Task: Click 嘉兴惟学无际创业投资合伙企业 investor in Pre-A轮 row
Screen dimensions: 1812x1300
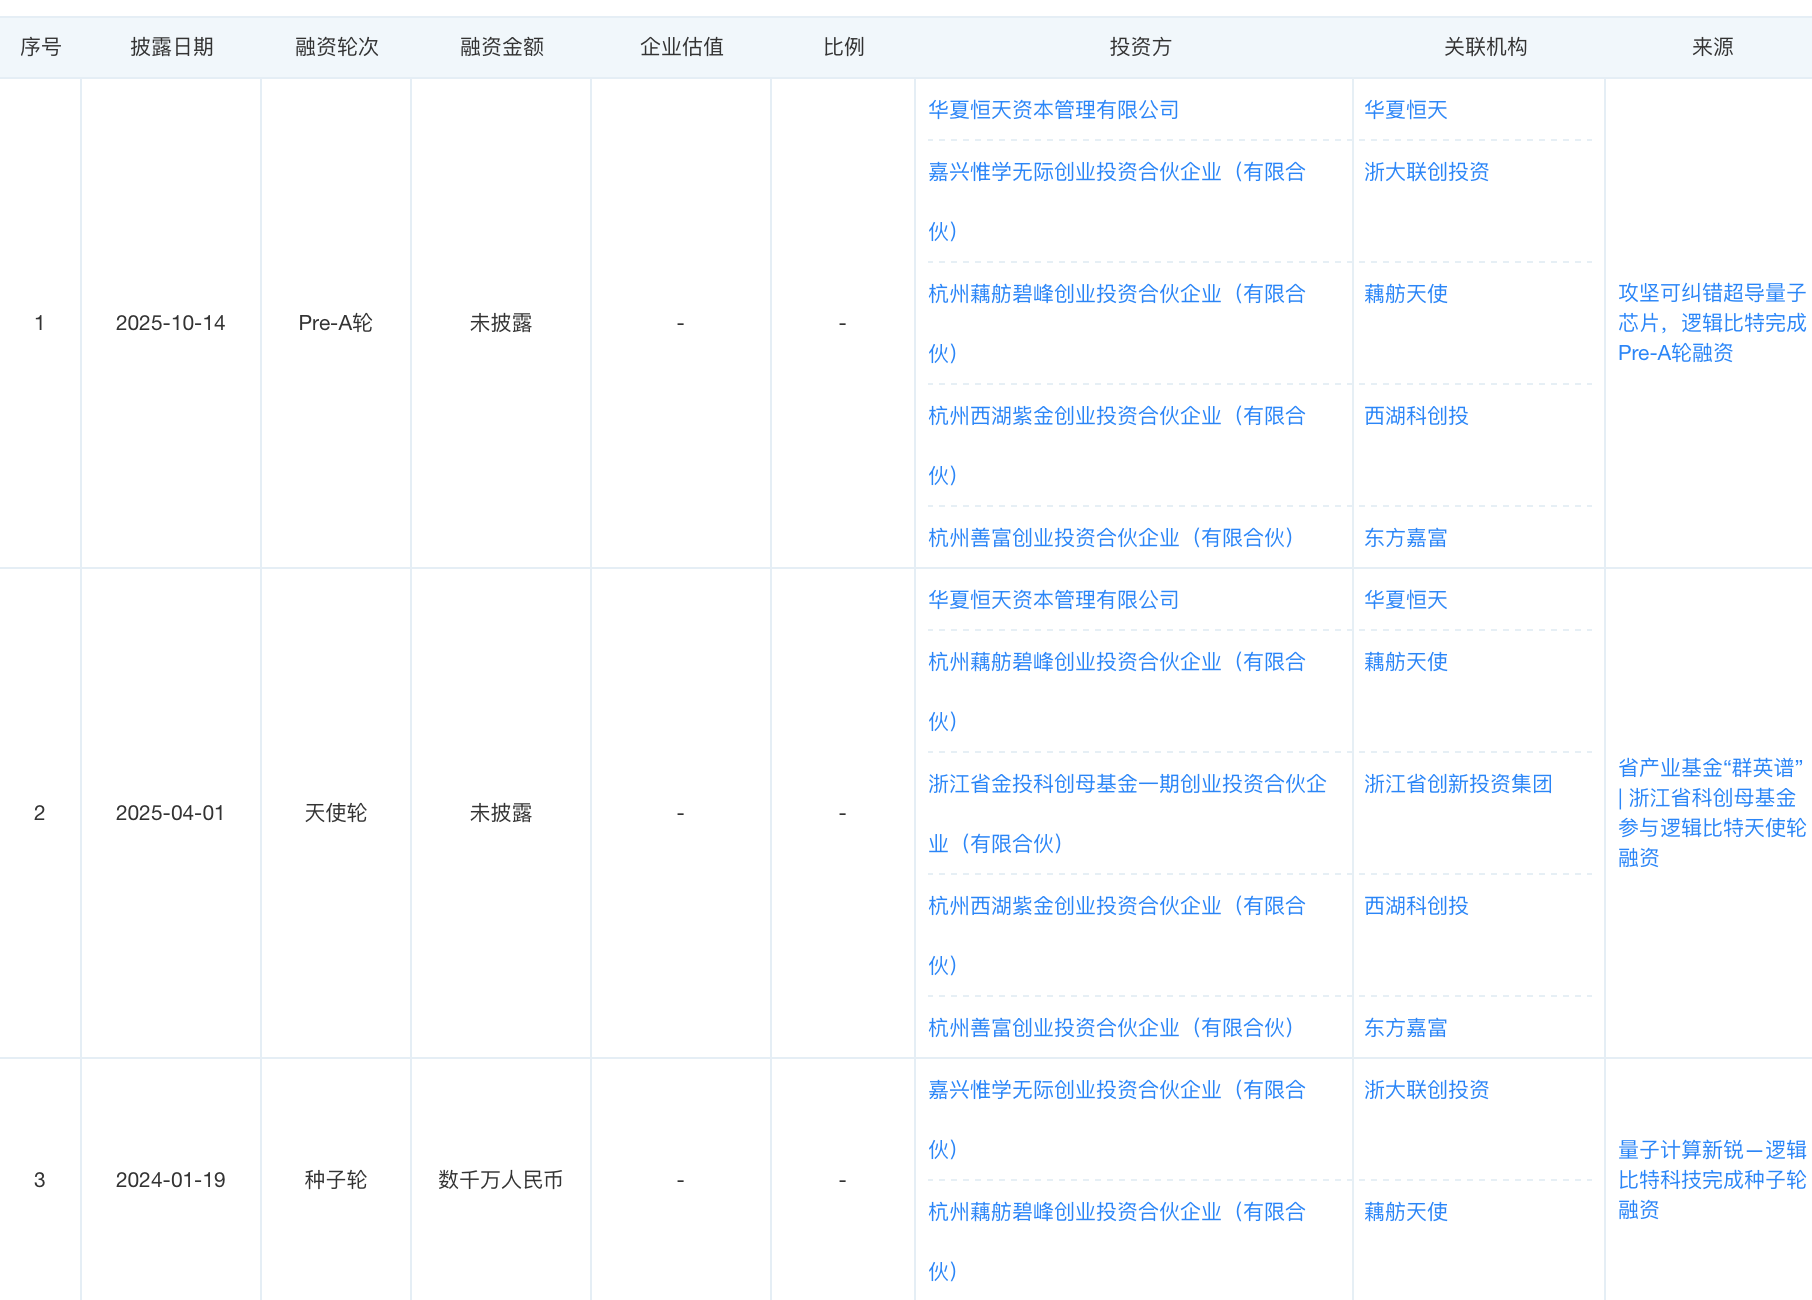Action: coord(1116,172)
